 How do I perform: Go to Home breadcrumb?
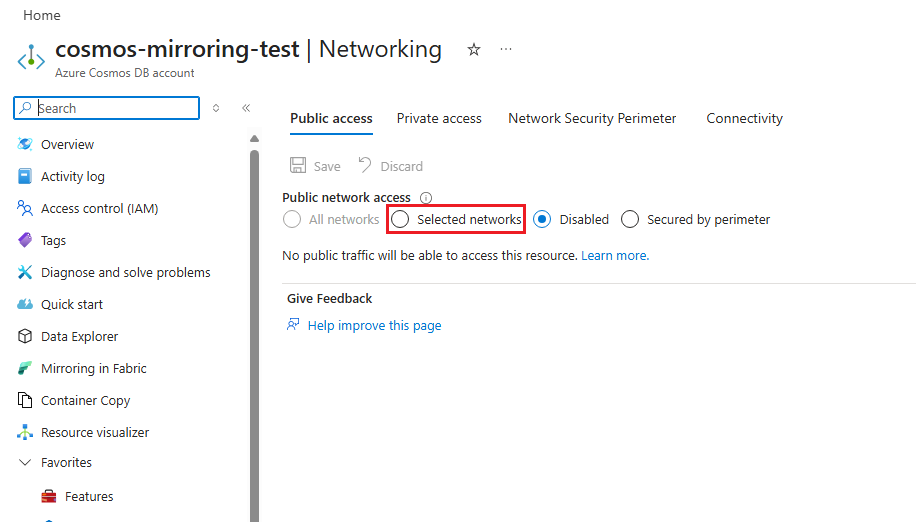coord(41,15)
